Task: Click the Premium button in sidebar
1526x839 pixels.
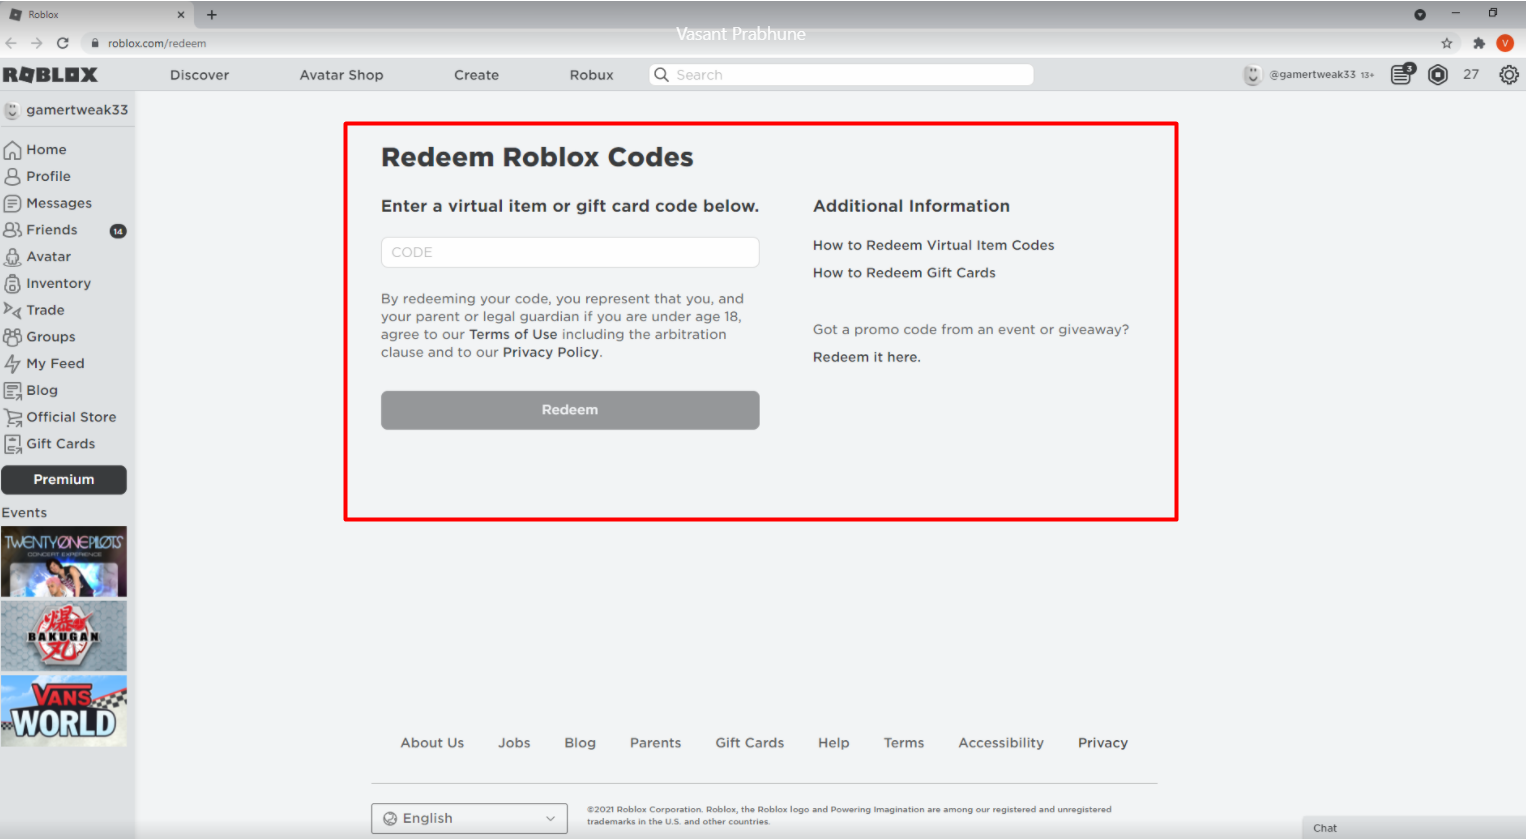Action: pyautogui.click(x=64, y=480)
